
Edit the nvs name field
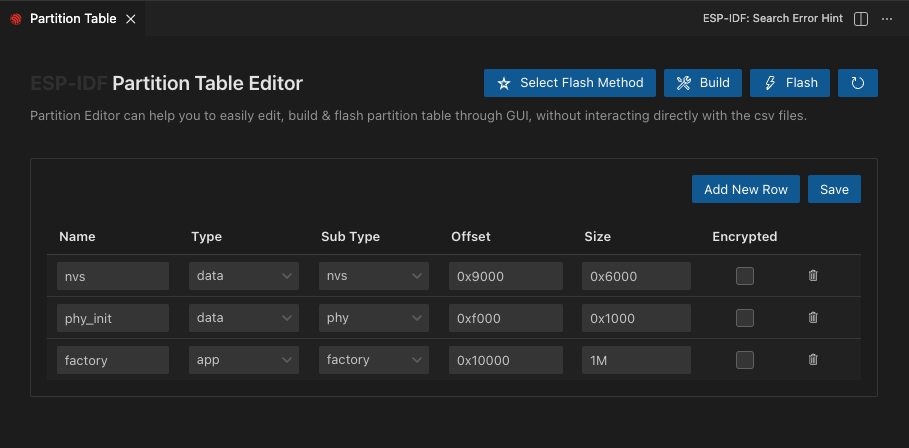(x=113, y=276)
